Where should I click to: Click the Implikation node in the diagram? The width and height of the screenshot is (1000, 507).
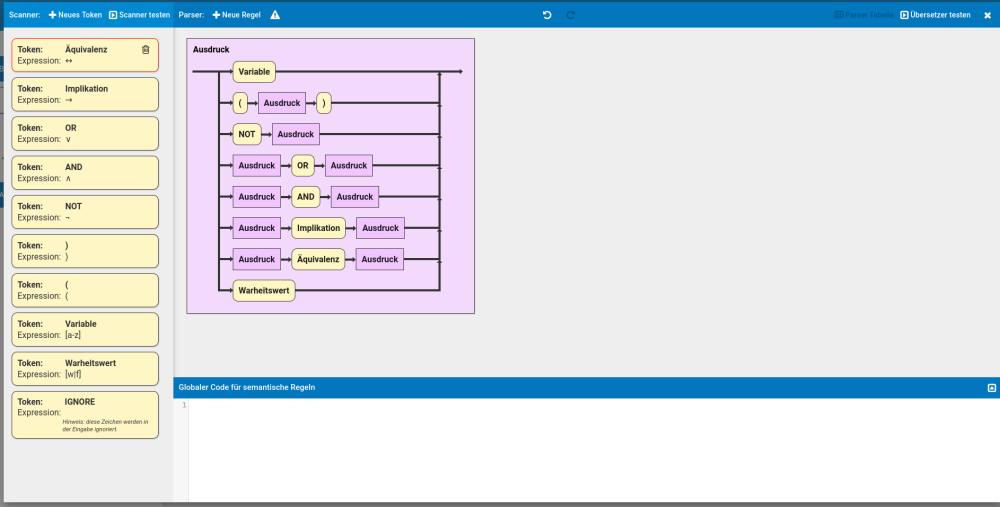pyautogui.click(x=318, y=228)
